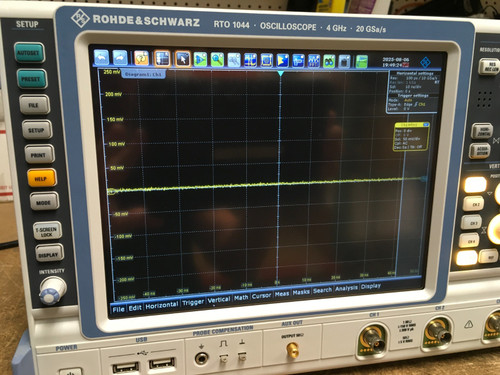This screenshot has height=375, width=500.
Task: Tap the Measurement tool icon
Action: 298,61
